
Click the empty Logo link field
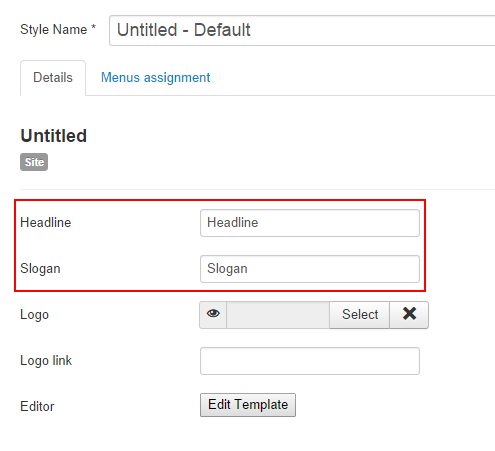tap(310, 361)
